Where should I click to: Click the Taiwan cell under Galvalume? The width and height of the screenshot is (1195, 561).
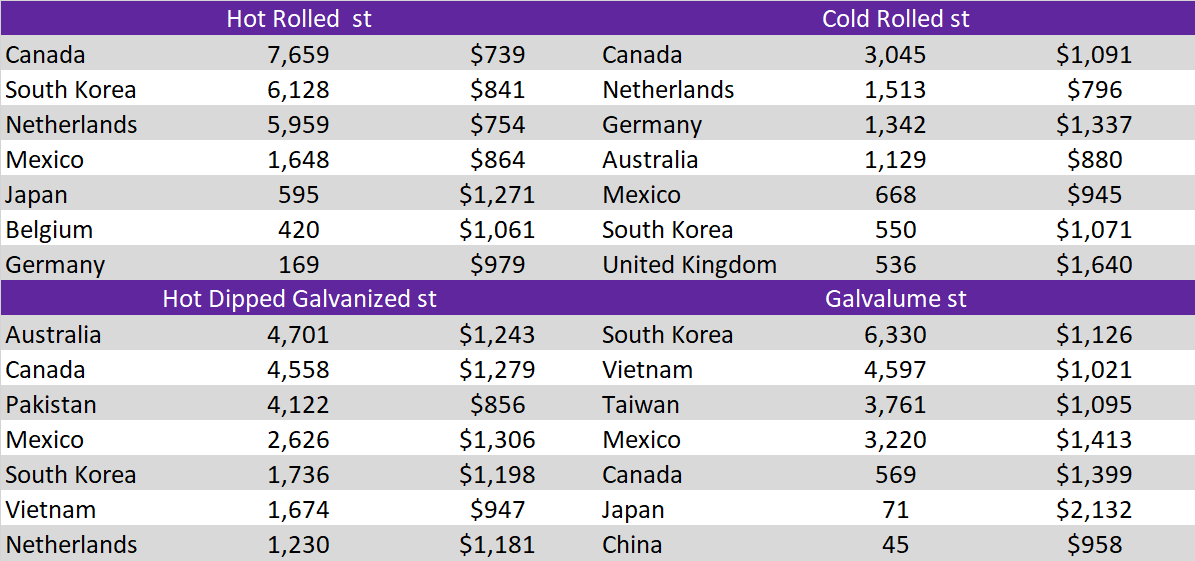[640, 404]
